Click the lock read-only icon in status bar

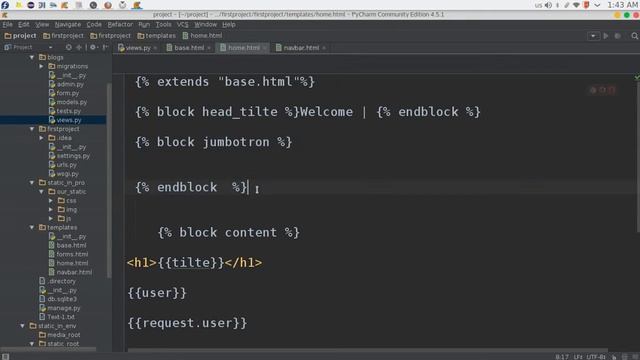(613, 357)
